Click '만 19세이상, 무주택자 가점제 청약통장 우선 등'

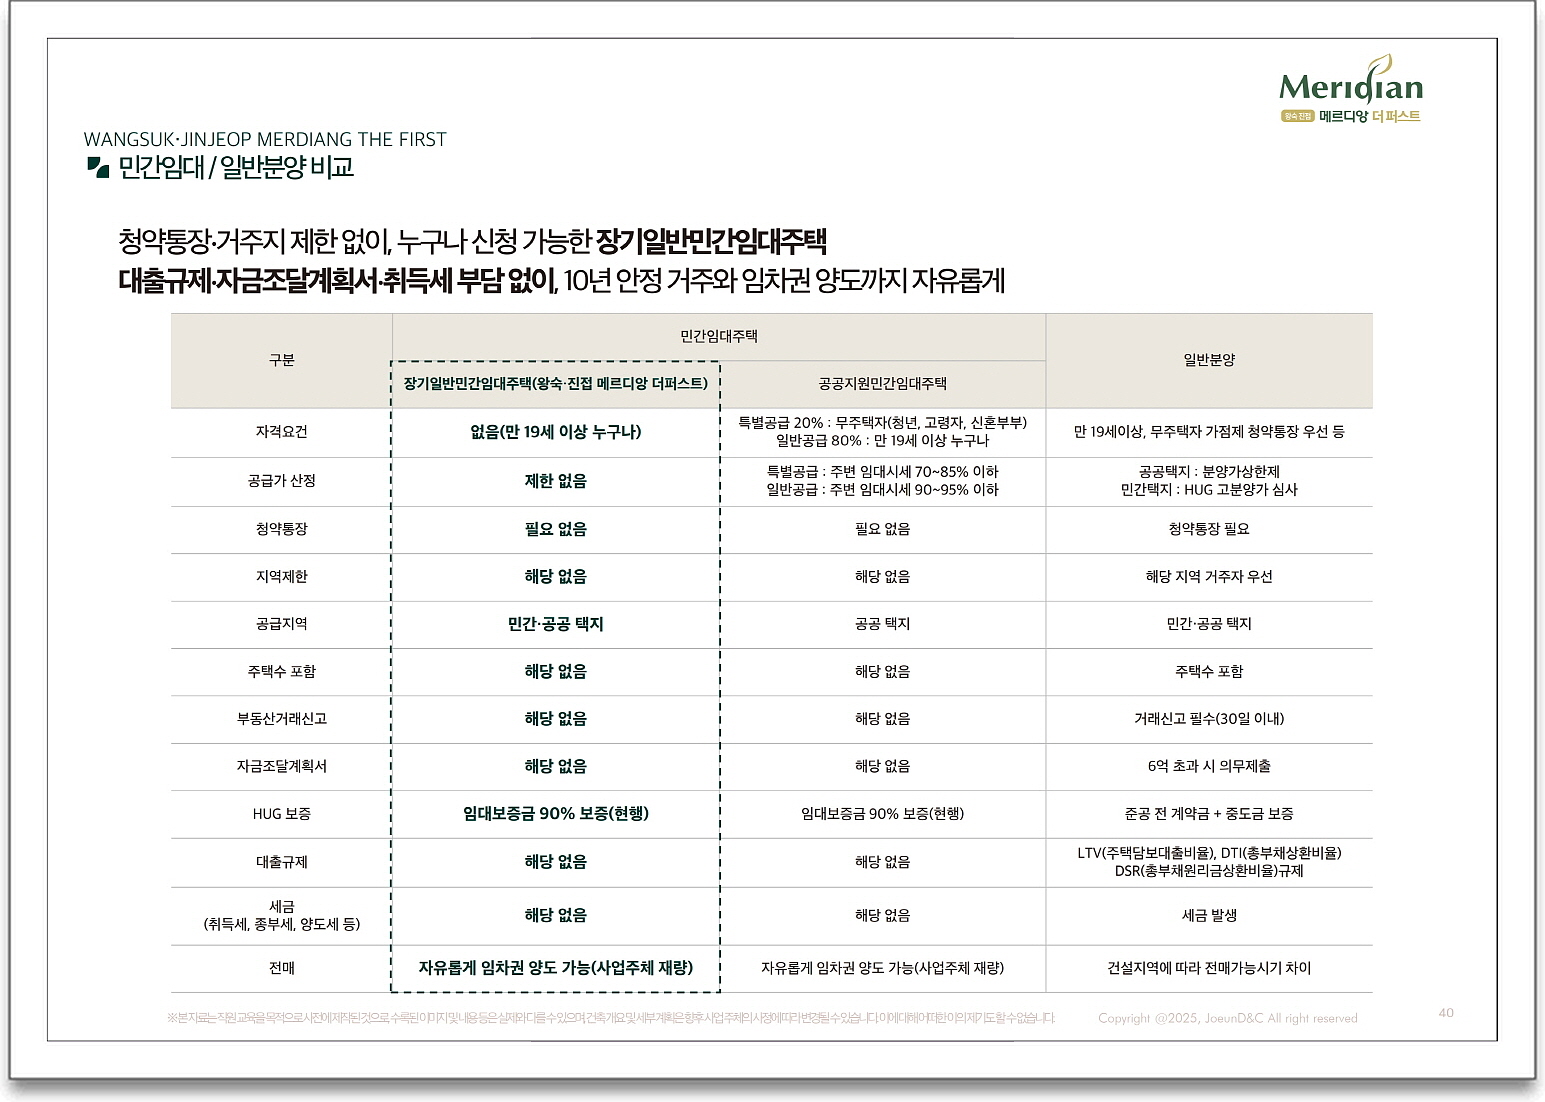[1209, 432]
